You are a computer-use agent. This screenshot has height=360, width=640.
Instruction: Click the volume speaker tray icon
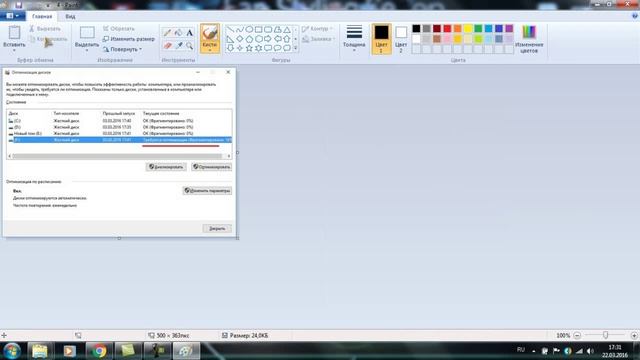pyautogui.click(x=590, y=351)
